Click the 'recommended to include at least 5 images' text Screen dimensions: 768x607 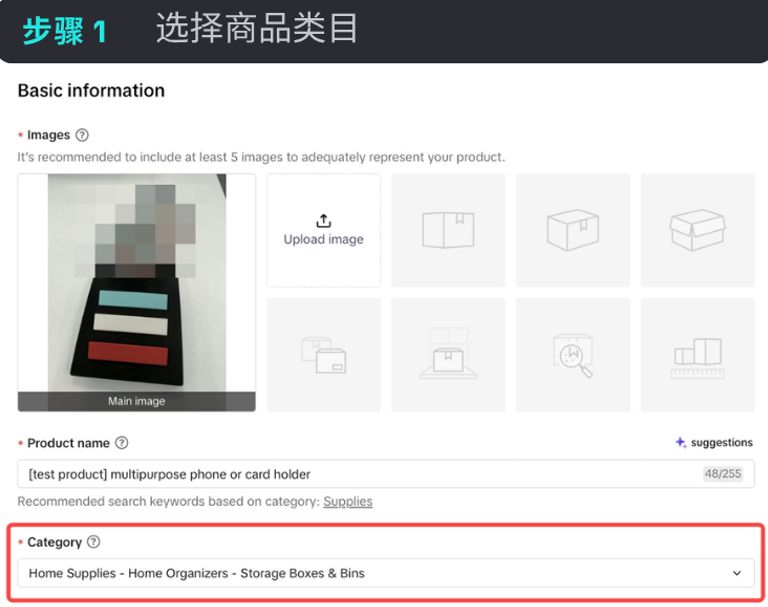pos(261,157)
